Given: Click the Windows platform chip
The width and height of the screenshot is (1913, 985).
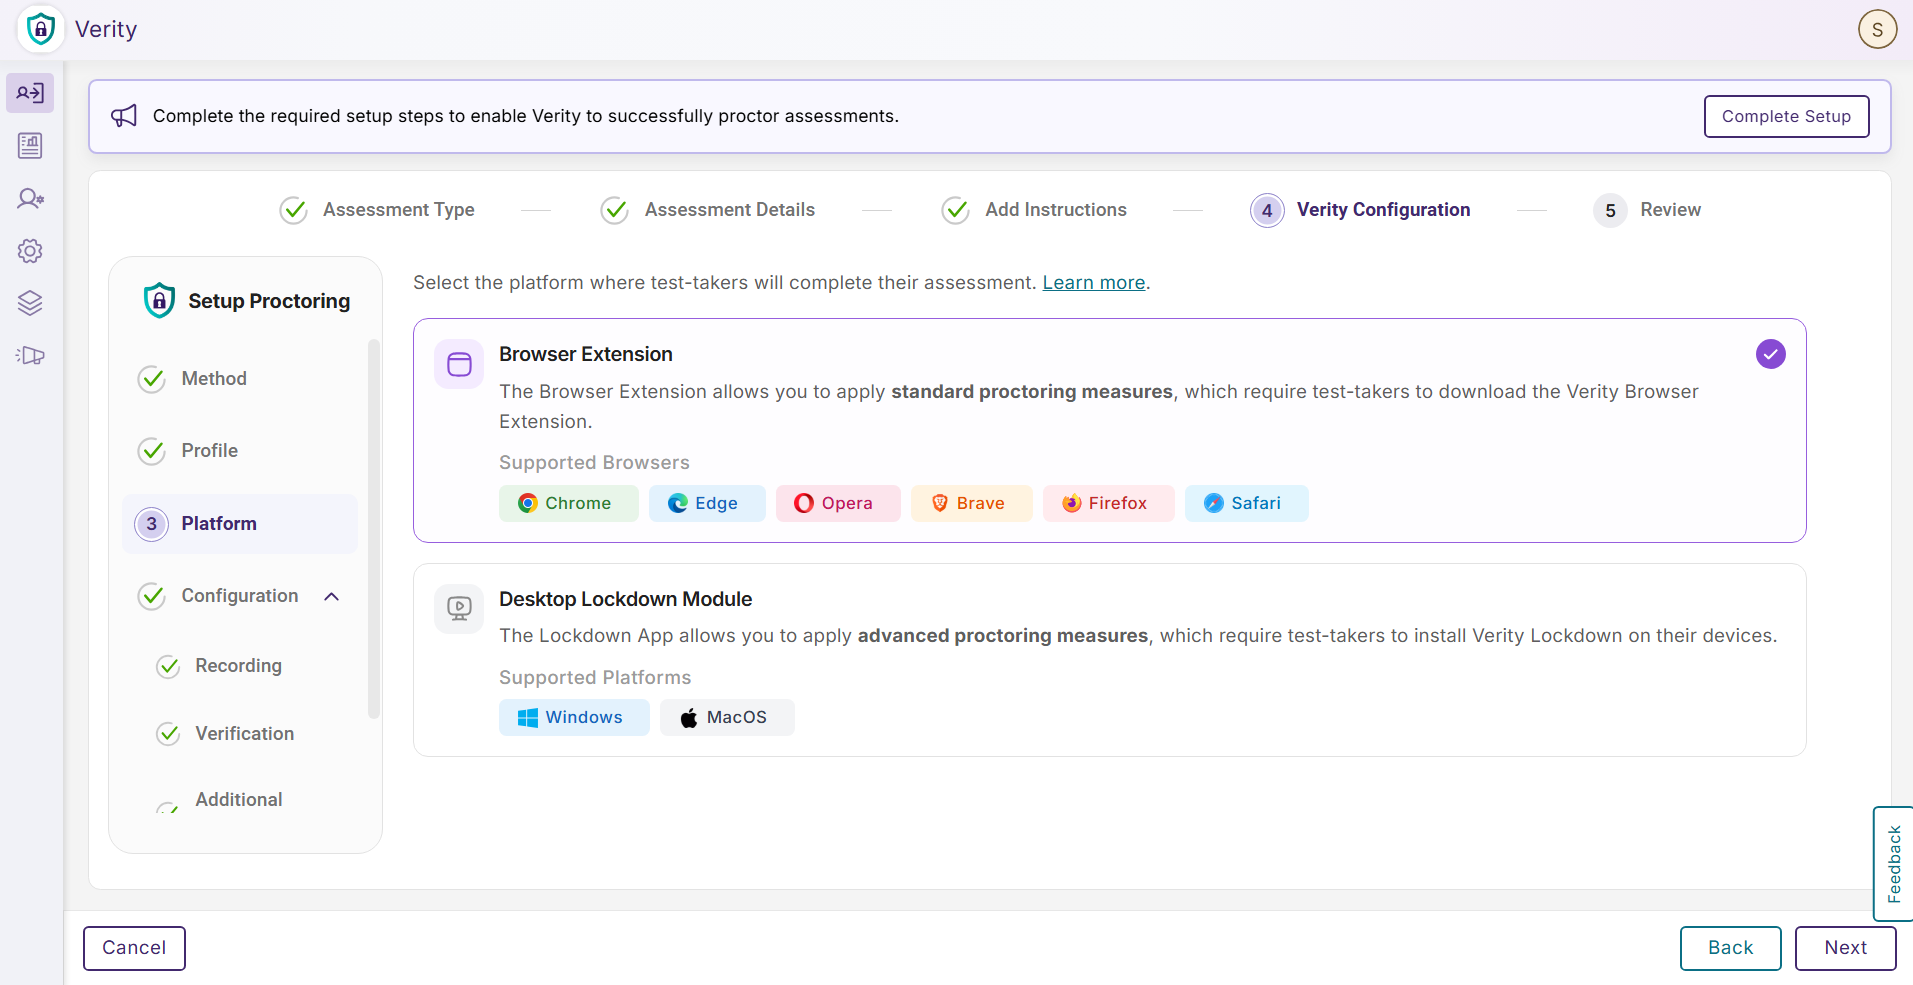Looking at the screenshot, I should tap(574, 717).
